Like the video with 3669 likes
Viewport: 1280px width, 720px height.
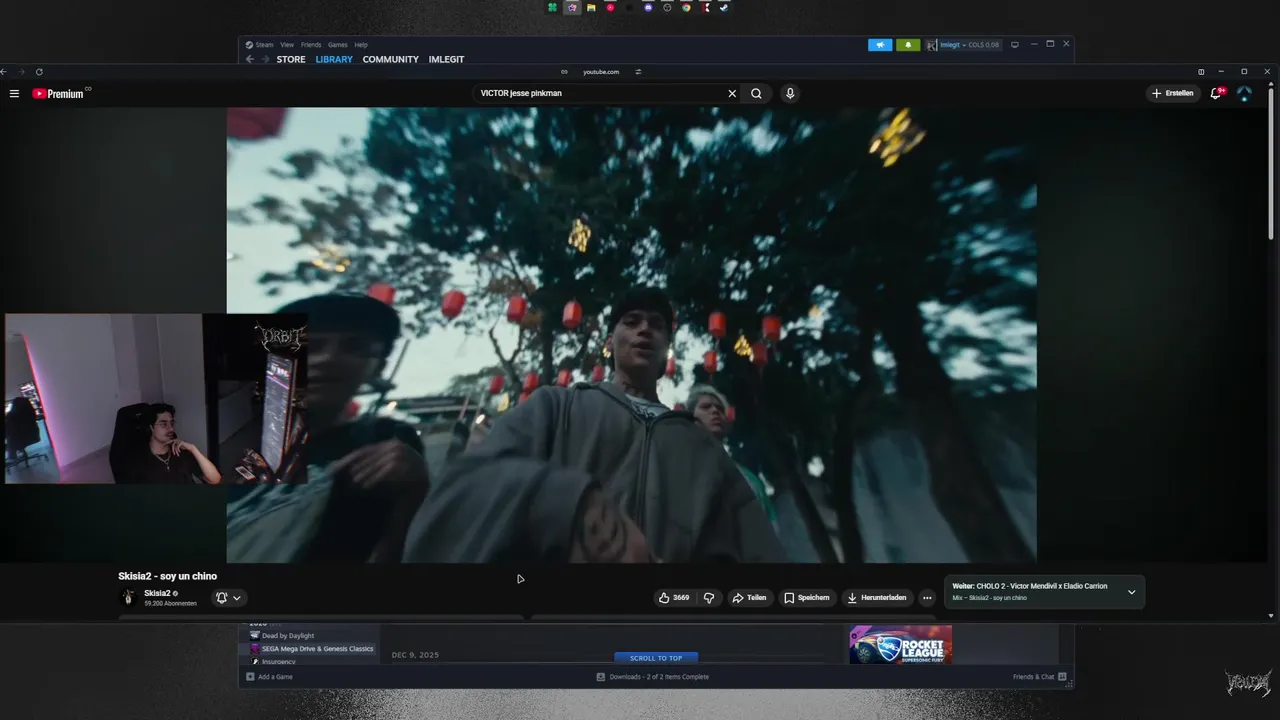(x=673, y=598)
